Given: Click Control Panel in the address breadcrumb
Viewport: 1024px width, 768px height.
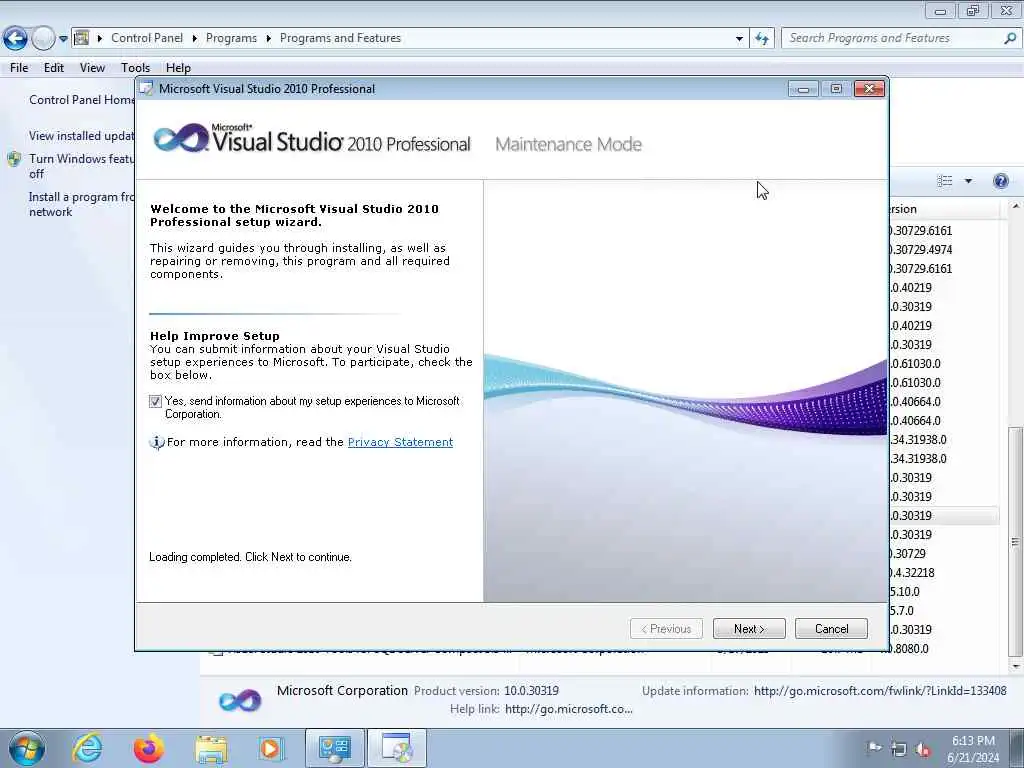Looking at the screenshot, I should tap(147, 38).
